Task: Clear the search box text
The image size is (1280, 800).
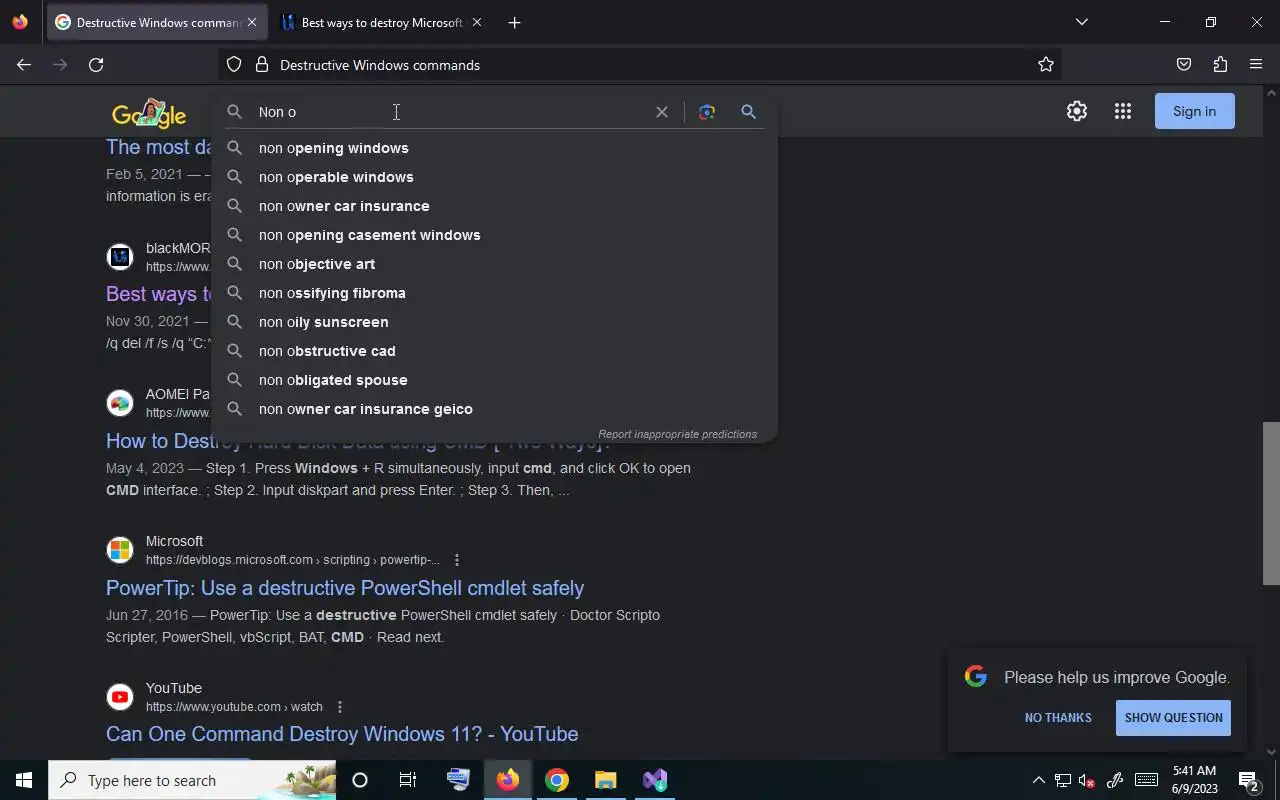Action: coord(661,112)
